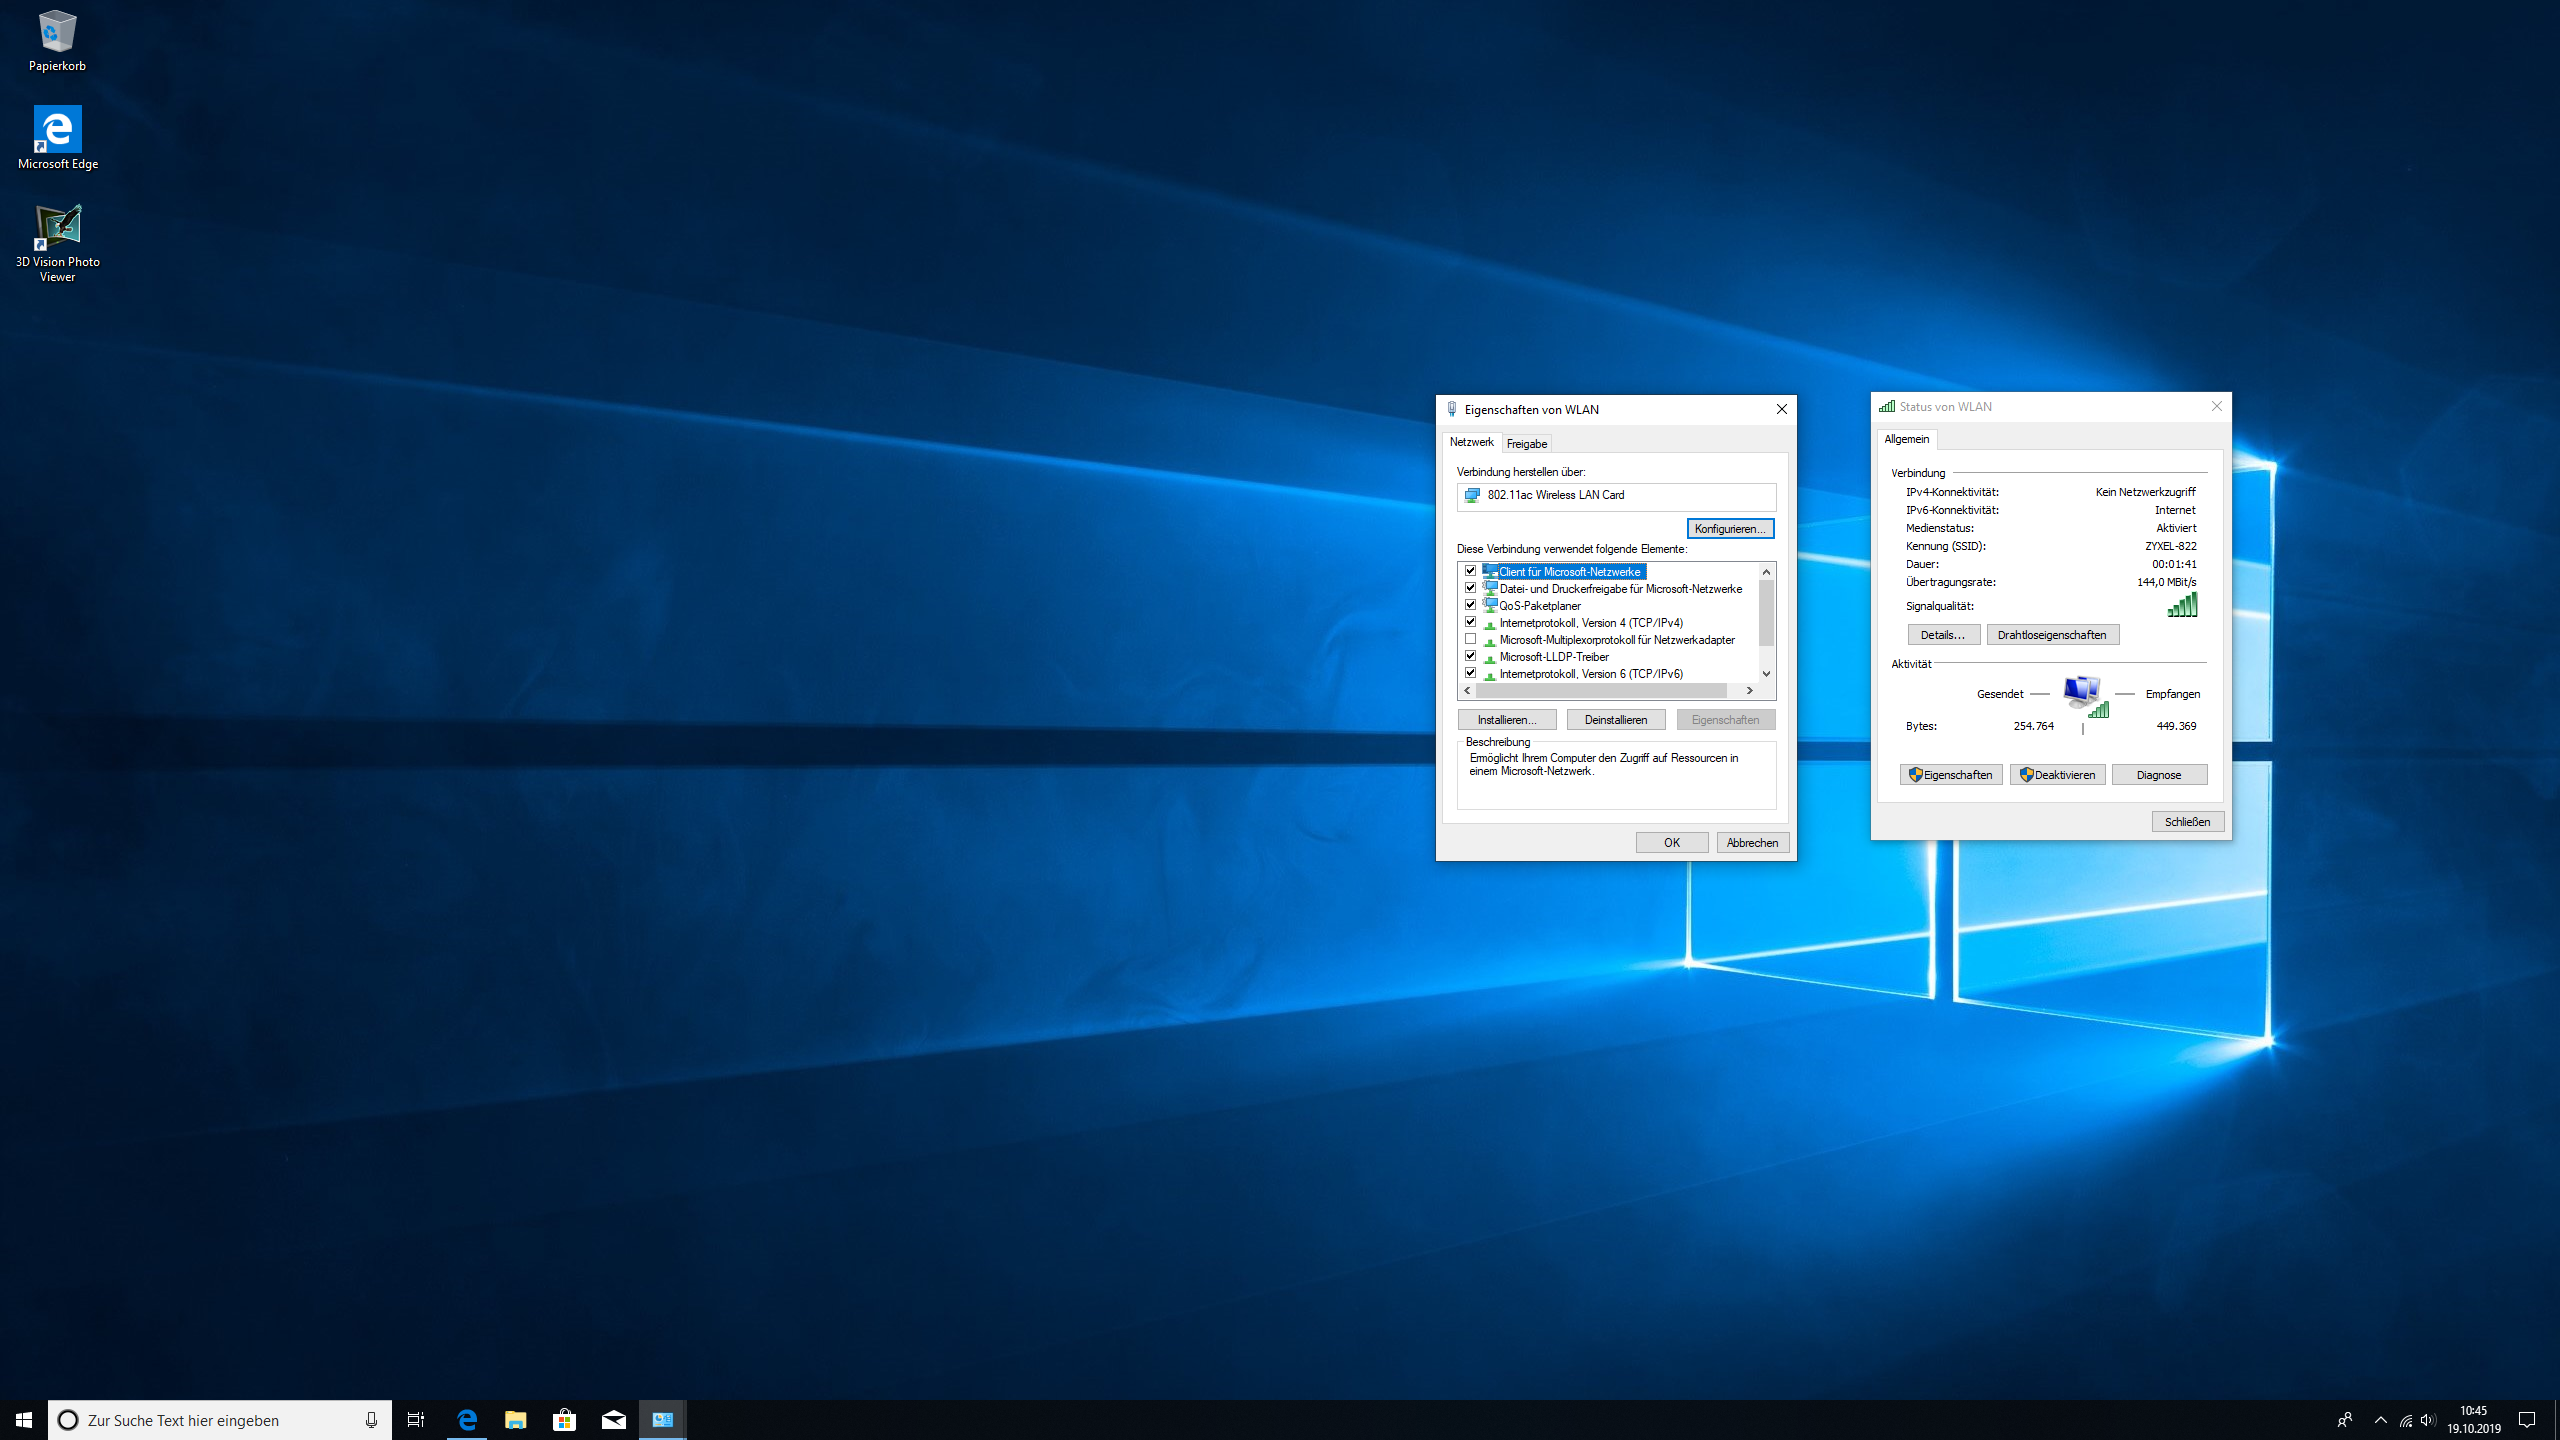Enable Microsoft-Multiplexorprotokoll für Netzwerkadapter checkbox

click(x=1470, y=639)
